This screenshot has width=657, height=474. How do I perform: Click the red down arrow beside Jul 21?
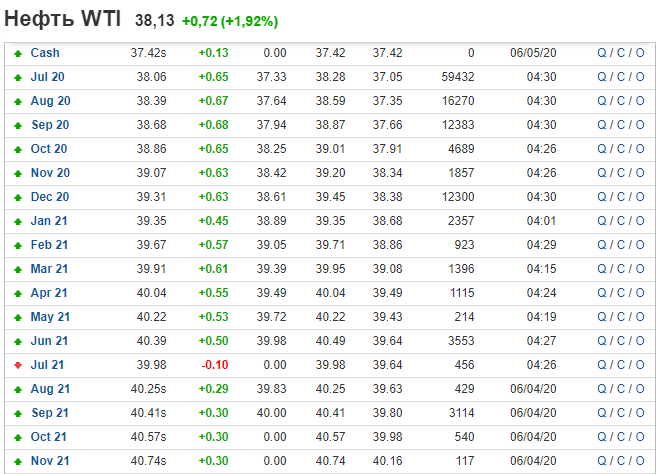18,365
